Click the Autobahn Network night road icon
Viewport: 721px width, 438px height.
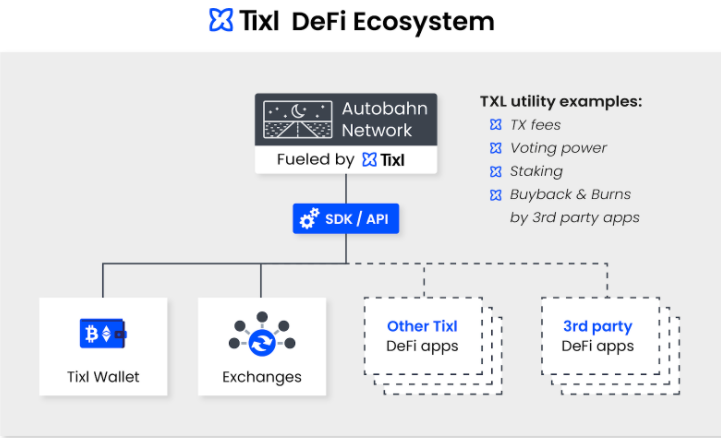298,119
